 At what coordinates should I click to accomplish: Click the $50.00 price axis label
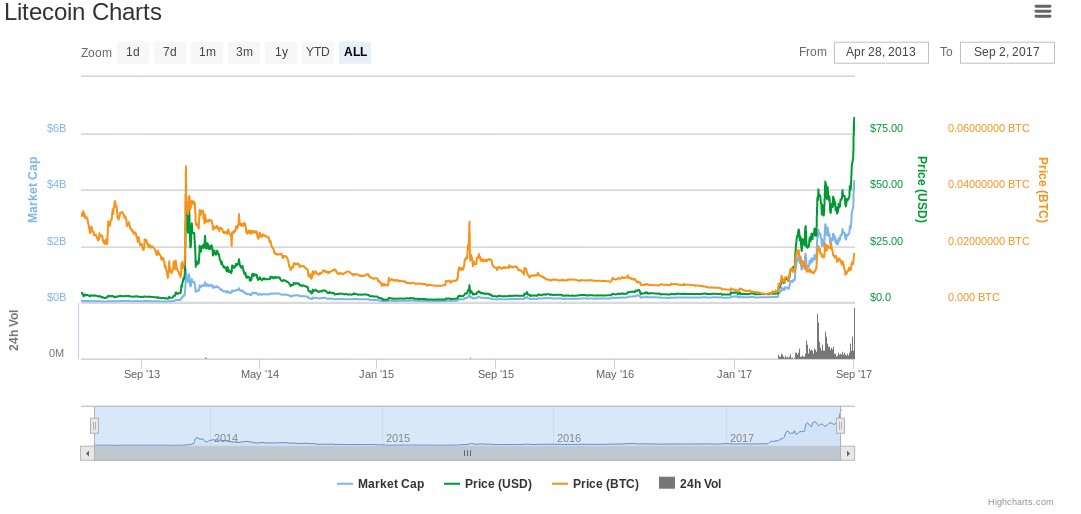tap(886, 185)
